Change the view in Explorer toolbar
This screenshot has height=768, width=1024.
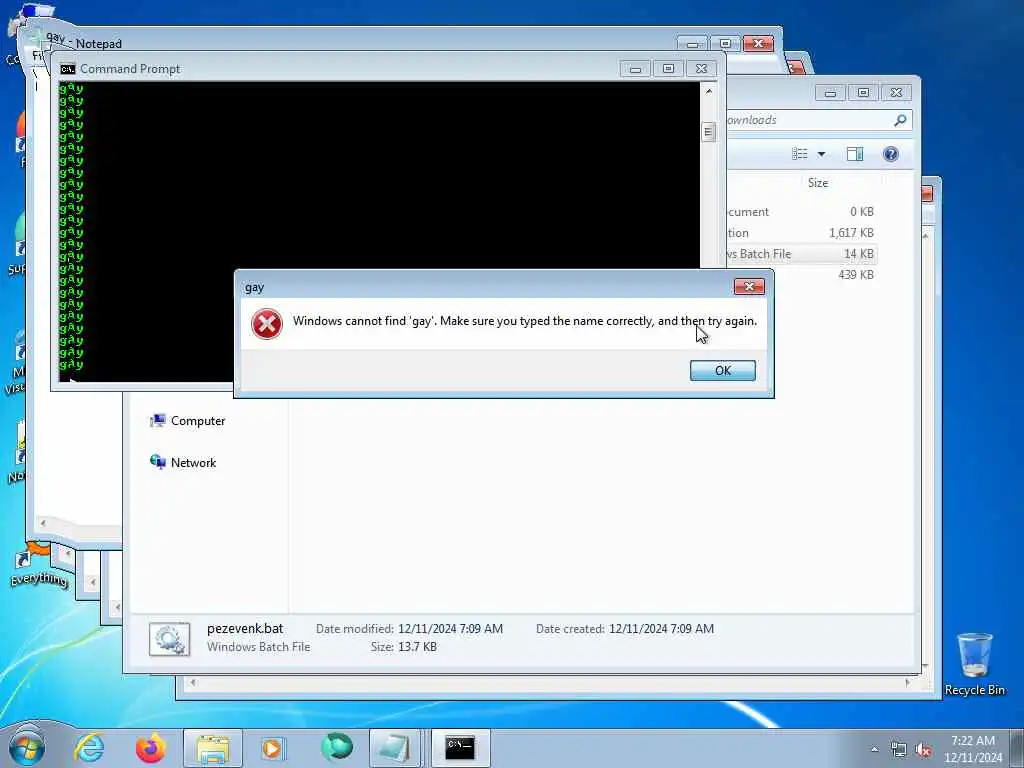coord(799,153)
